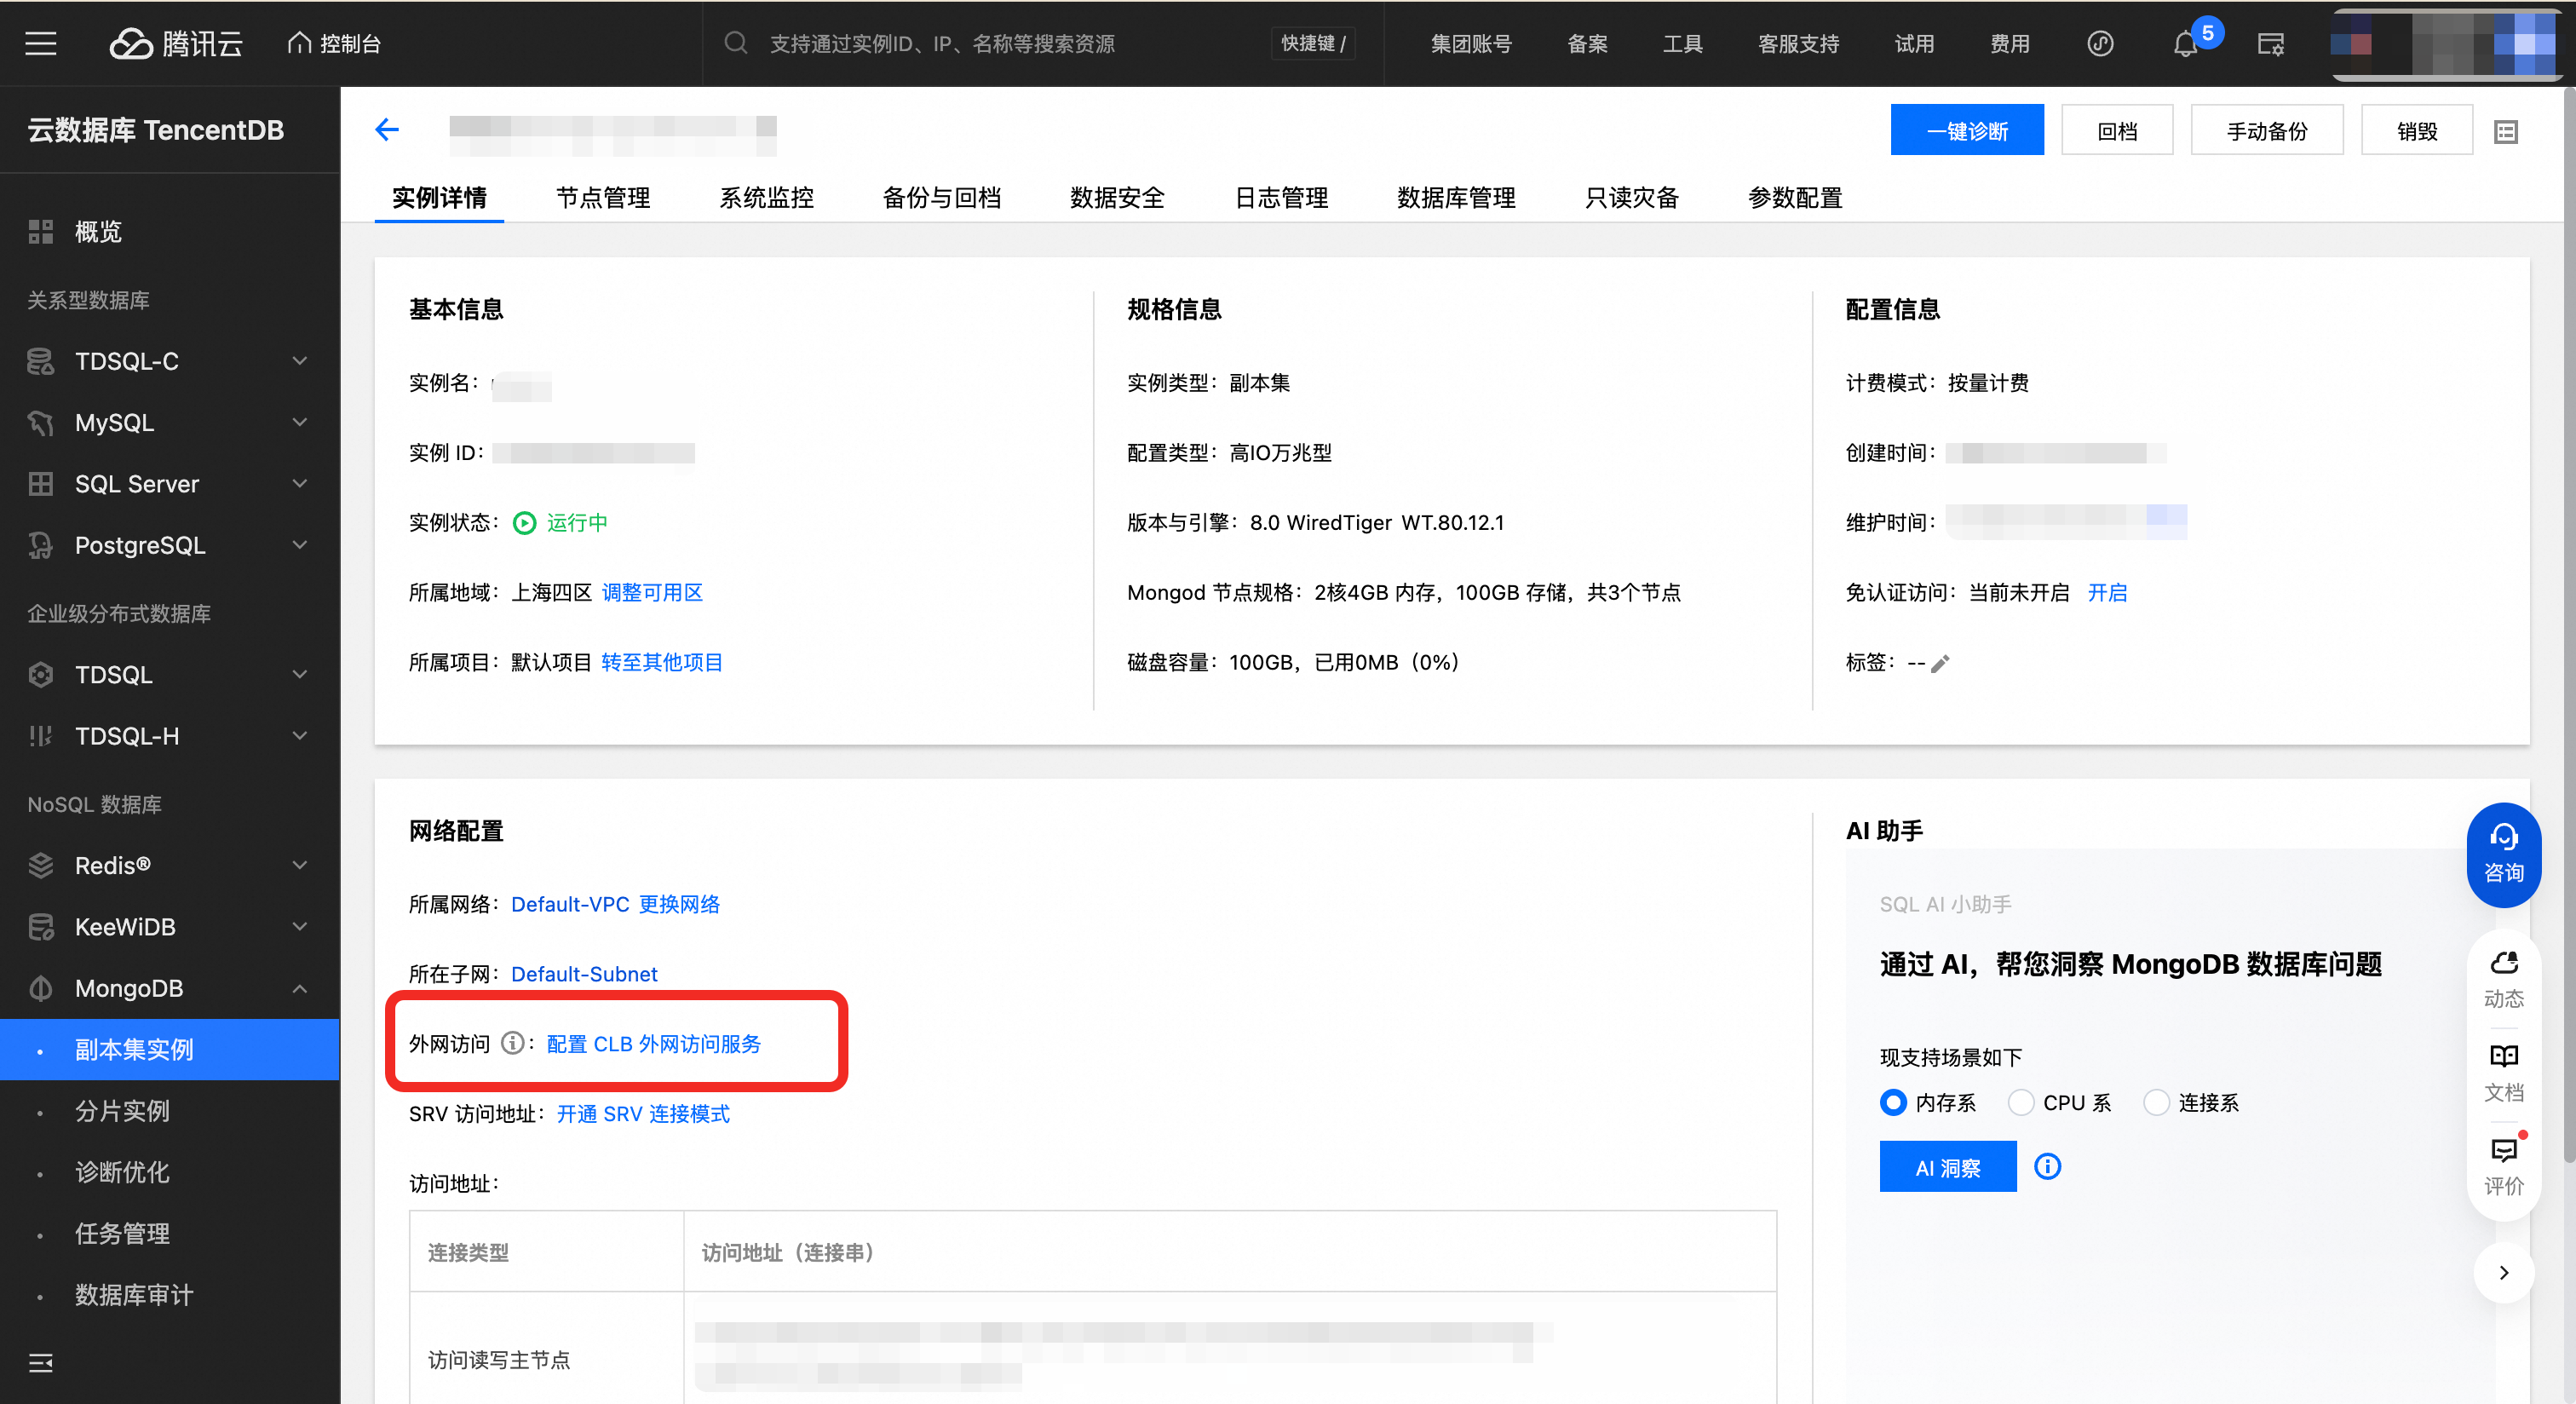Click the 调整可用区 link
The width and height of the screenshot is (2576, 1404).
(652, 592)
